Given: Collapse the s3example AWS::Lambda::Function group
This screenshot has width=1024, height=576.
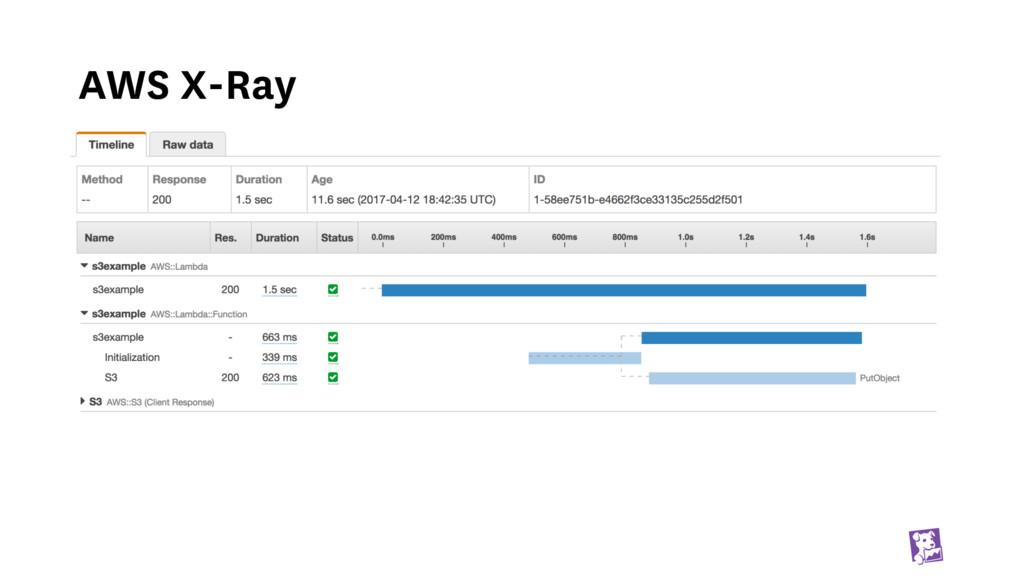Looking at the screenshot, I should click(84, 313).
